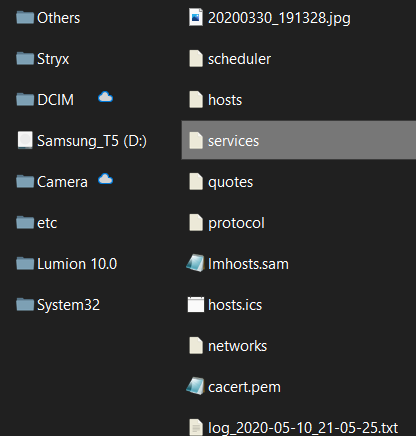Select the cacert.pem file name
This screenshot has height=436, width=416.
pos(244,387)
